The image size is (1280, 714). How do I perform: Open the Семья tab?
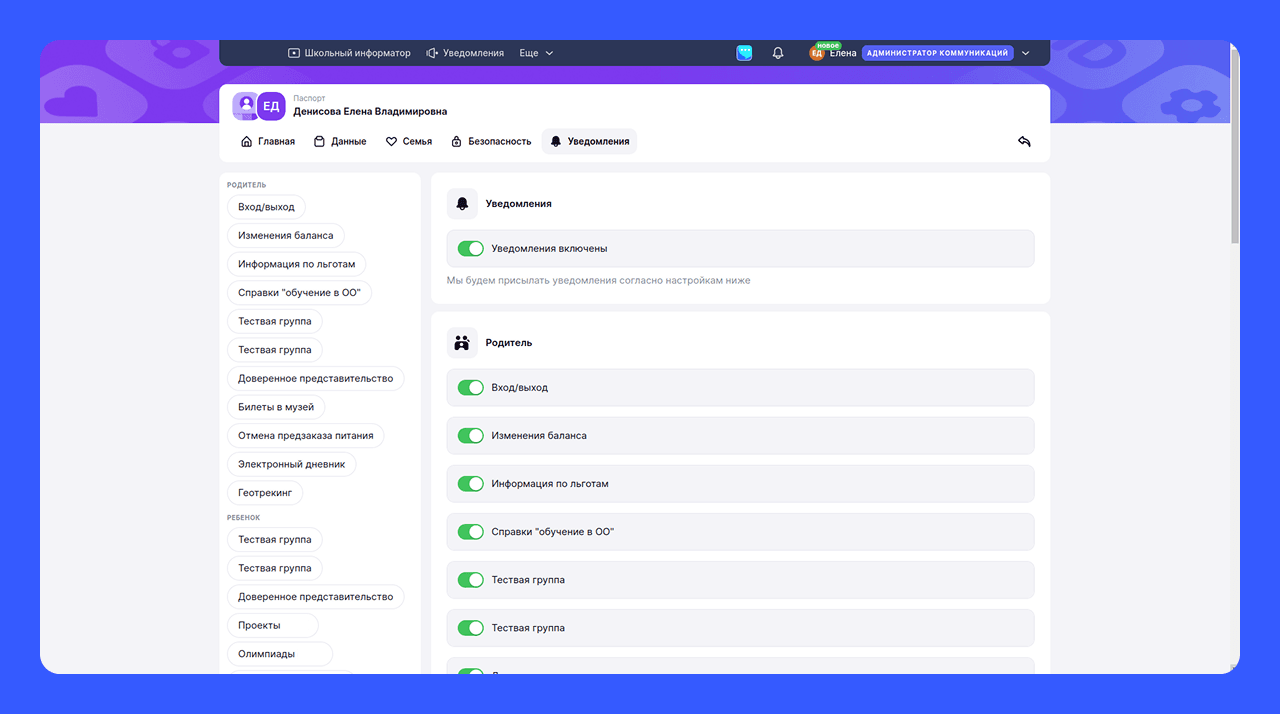409,142
